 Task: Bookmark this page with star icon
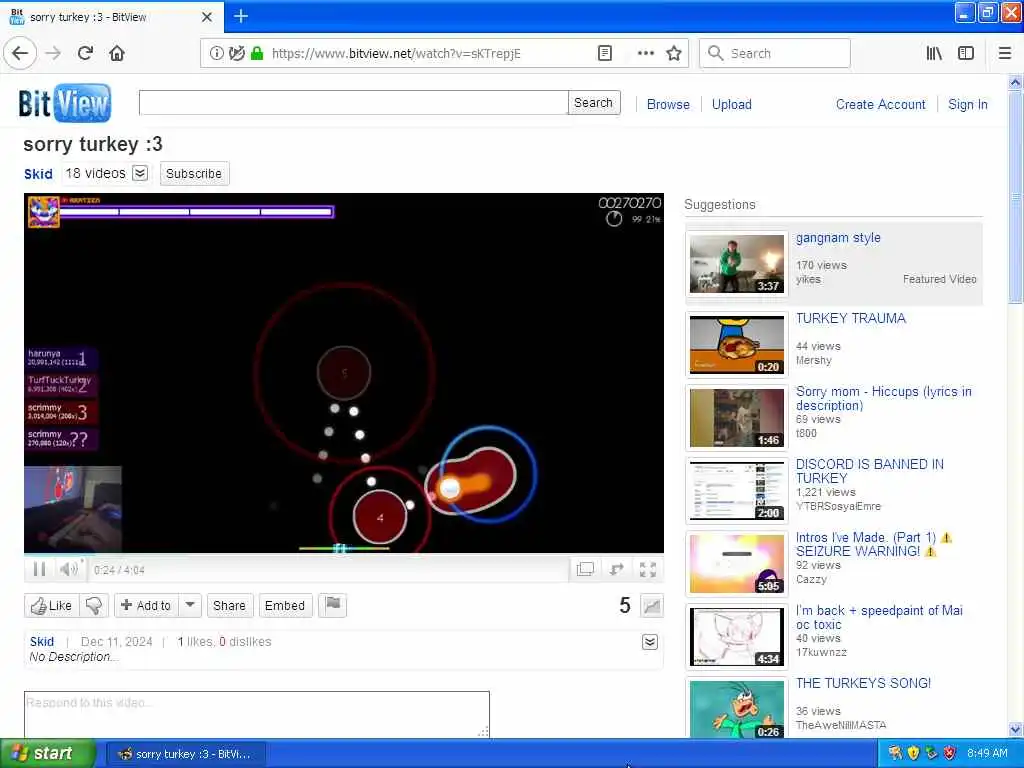pyautogui.click(x=674, y=53)
